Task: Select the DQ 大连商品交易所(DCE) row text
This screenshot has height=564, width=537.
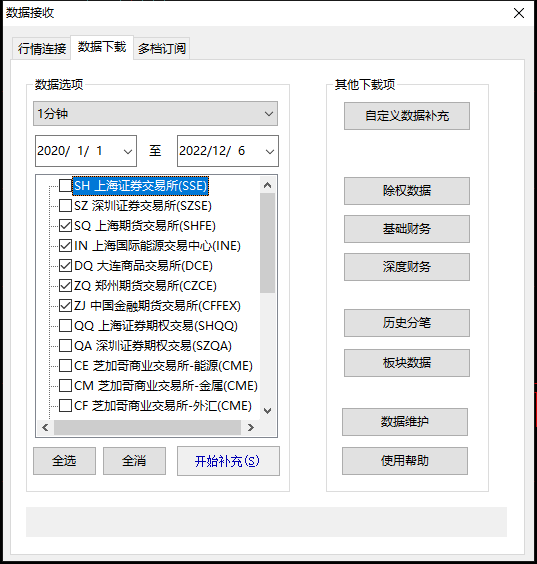Action: (x=143, y=266)
